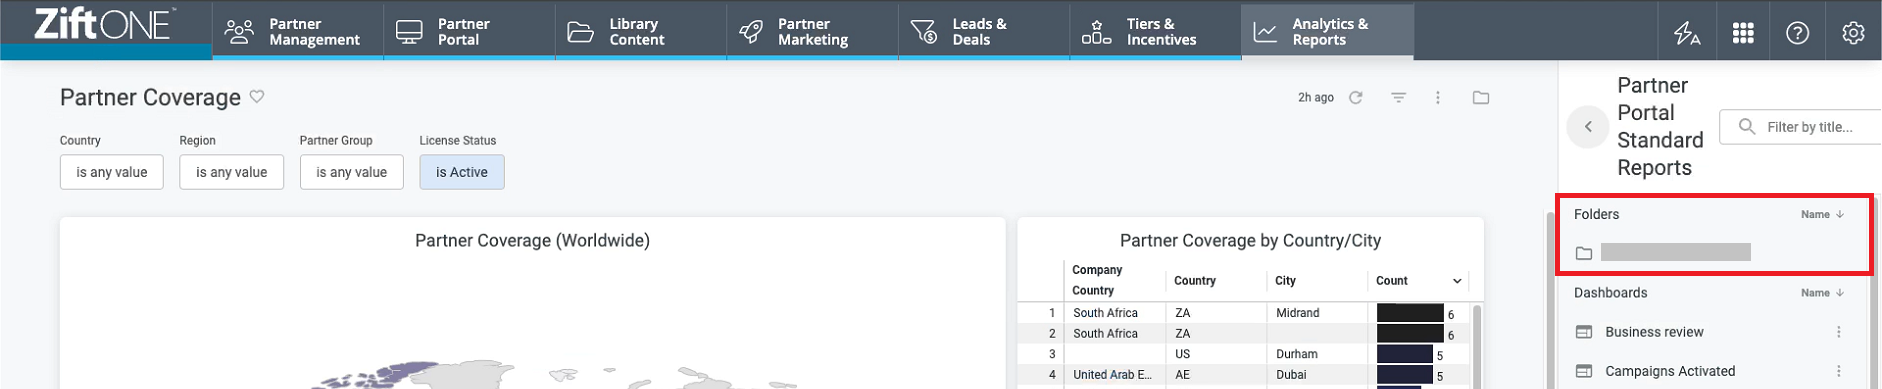Select the Analytics & Reports tab
The image size is (1882, 389).
[1327, 31]
